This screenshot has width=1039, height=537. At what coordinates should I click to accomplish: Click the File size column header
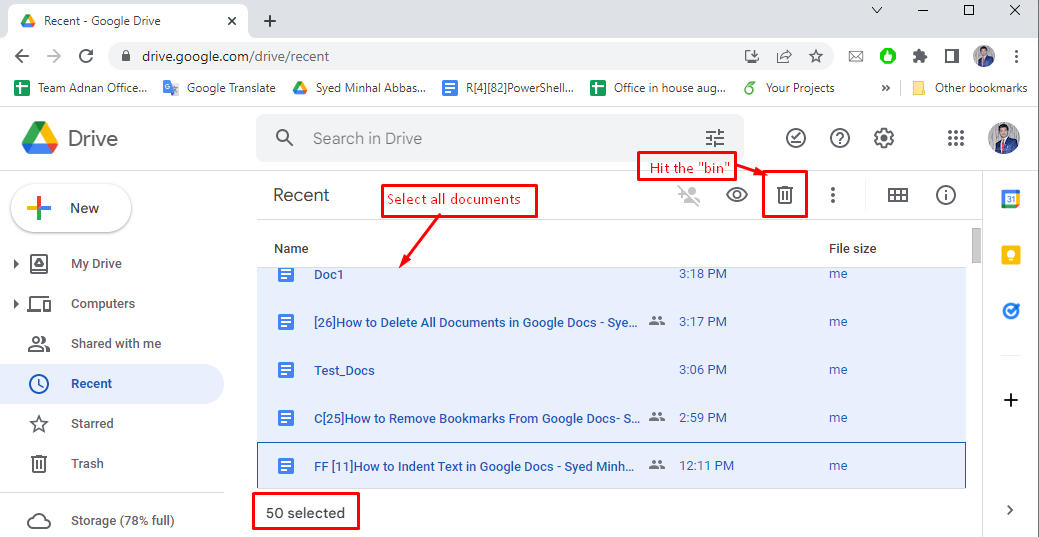852,249
